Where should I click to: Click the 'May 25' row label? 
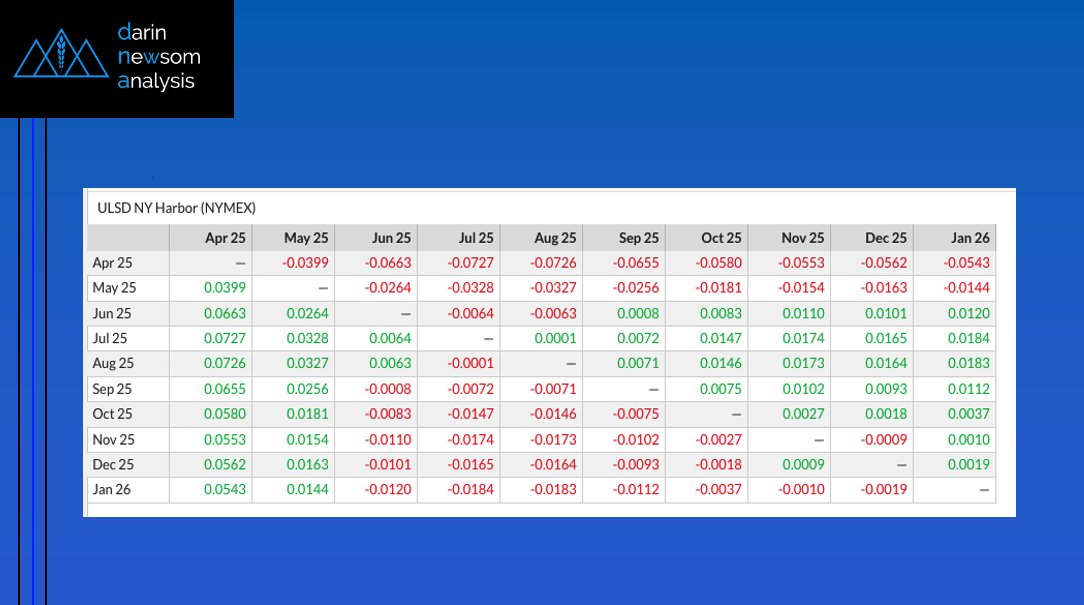click(113, 288)
